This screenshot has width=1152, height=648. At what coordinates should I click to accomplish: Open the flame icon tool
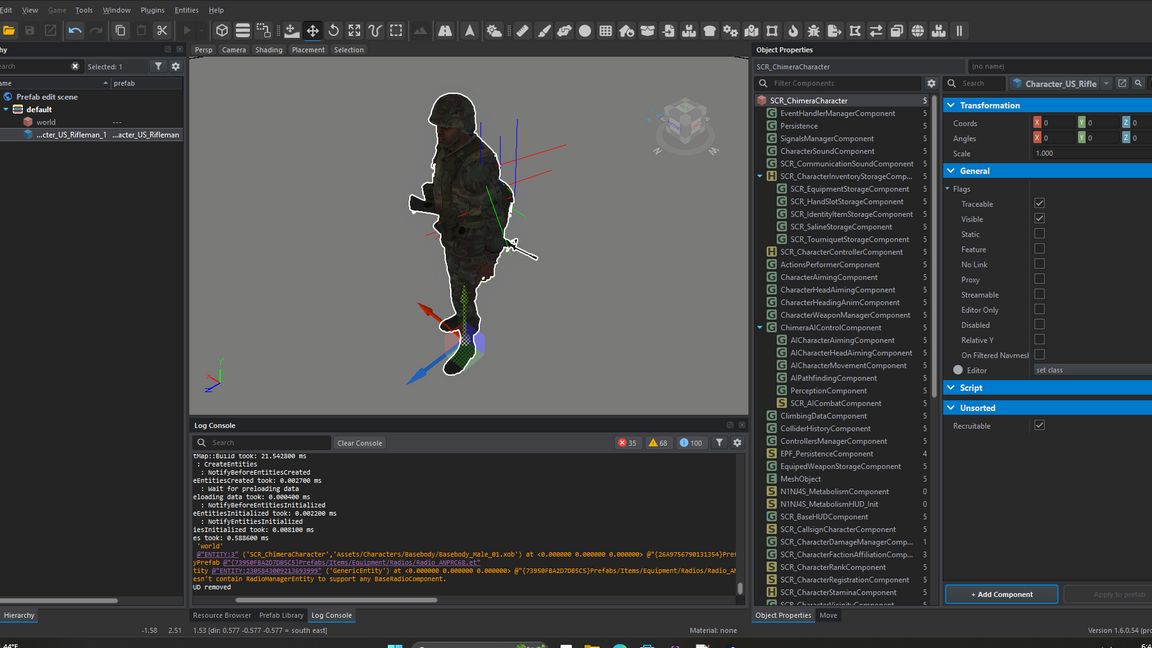pos(793,31)
